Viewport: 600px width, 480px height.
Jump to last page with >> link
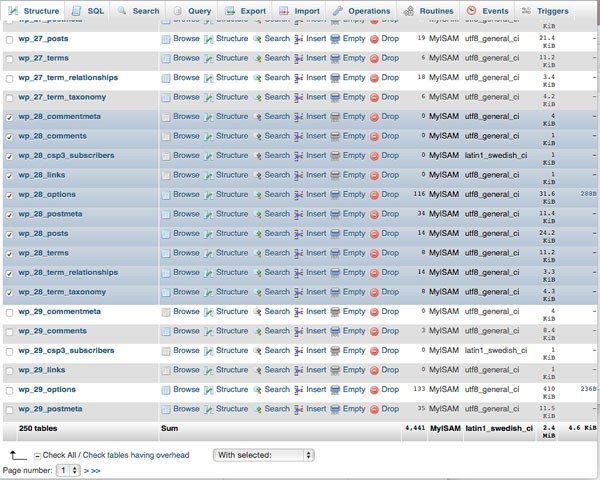(96, 471)
